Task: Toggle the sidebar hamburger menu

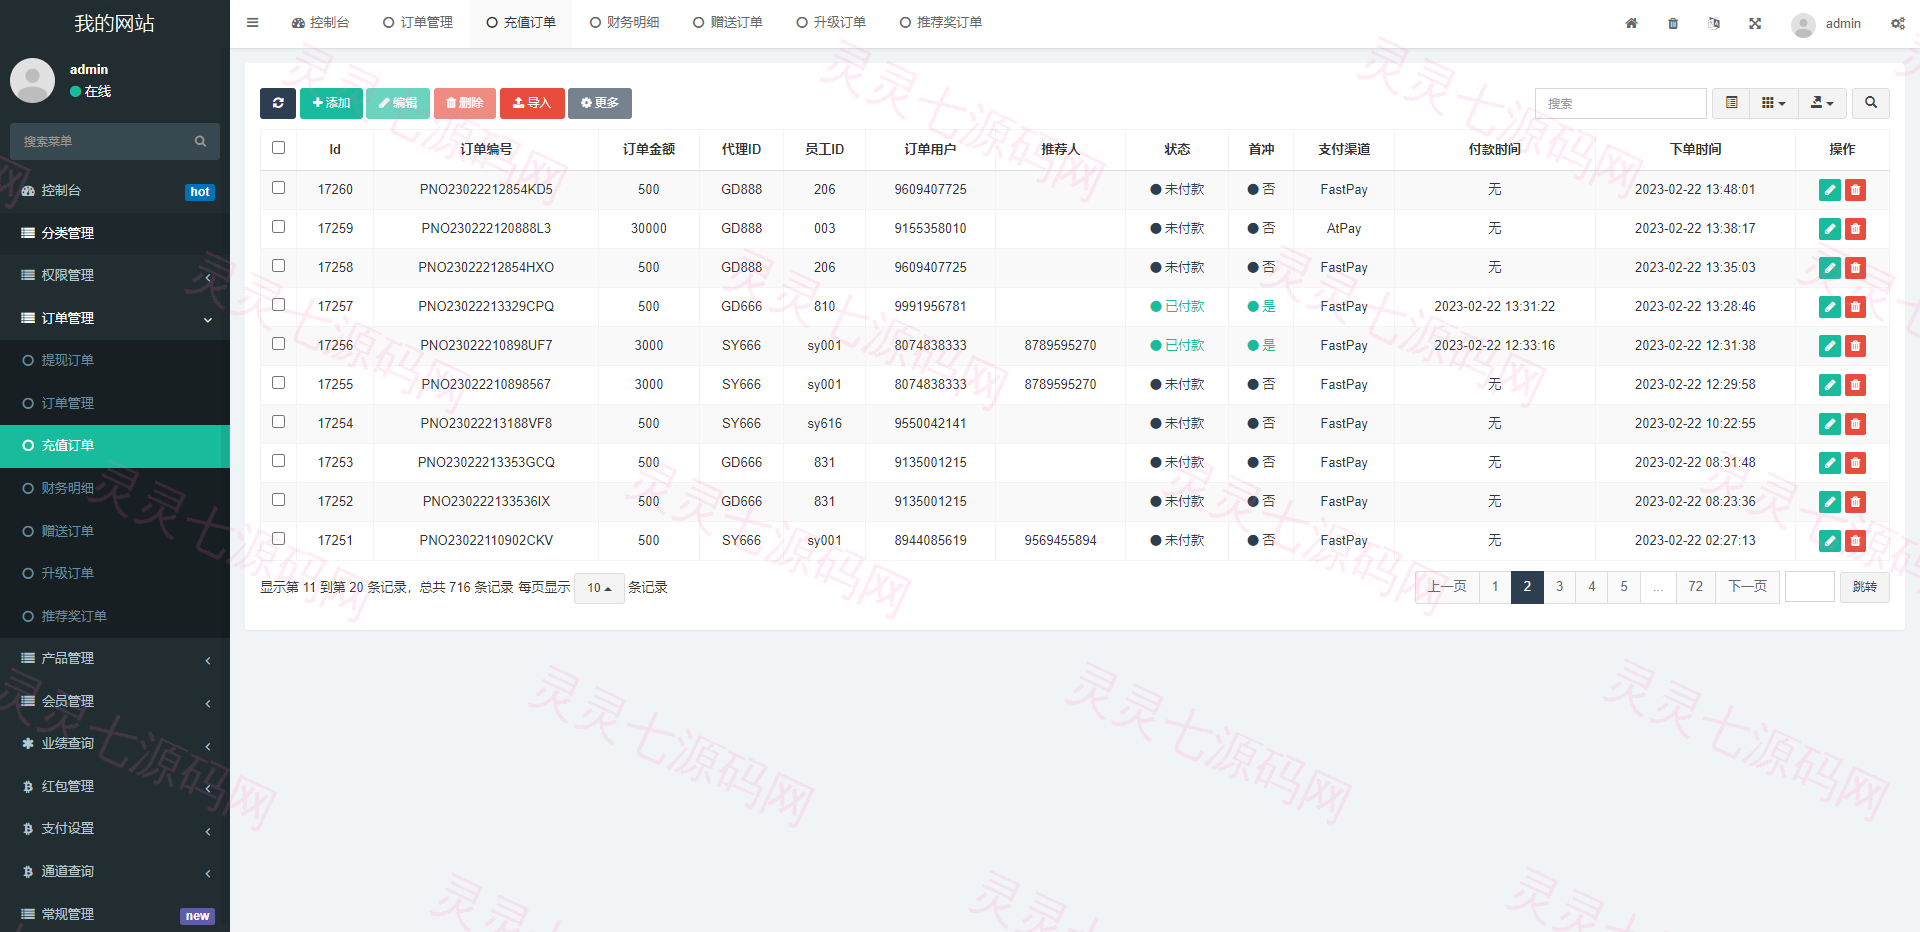Action: (x=253, y=23)
